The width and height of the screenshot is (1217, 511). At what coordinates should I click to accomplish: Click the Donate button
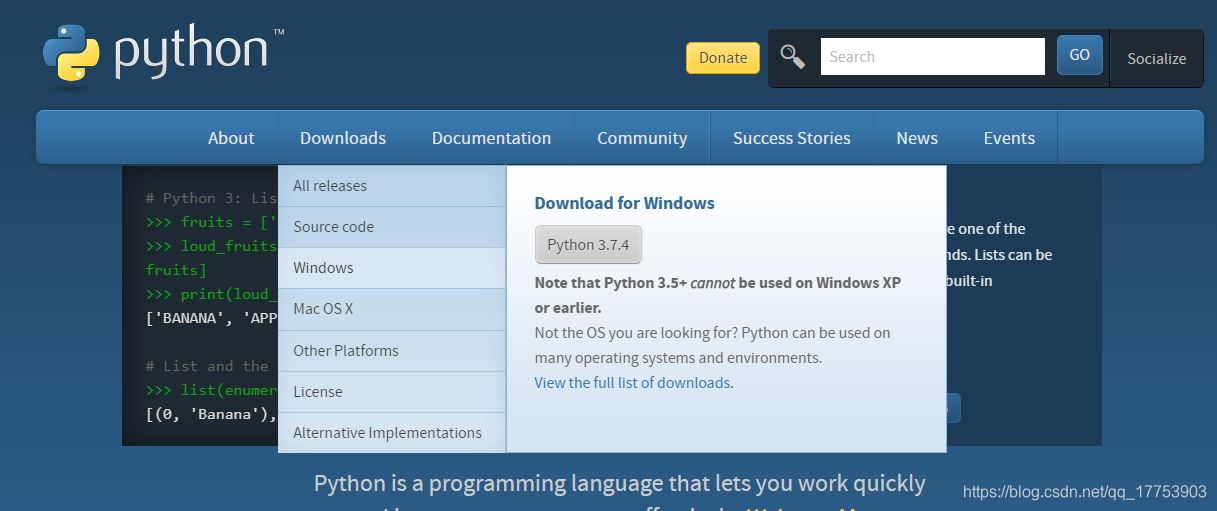point(723,58)
